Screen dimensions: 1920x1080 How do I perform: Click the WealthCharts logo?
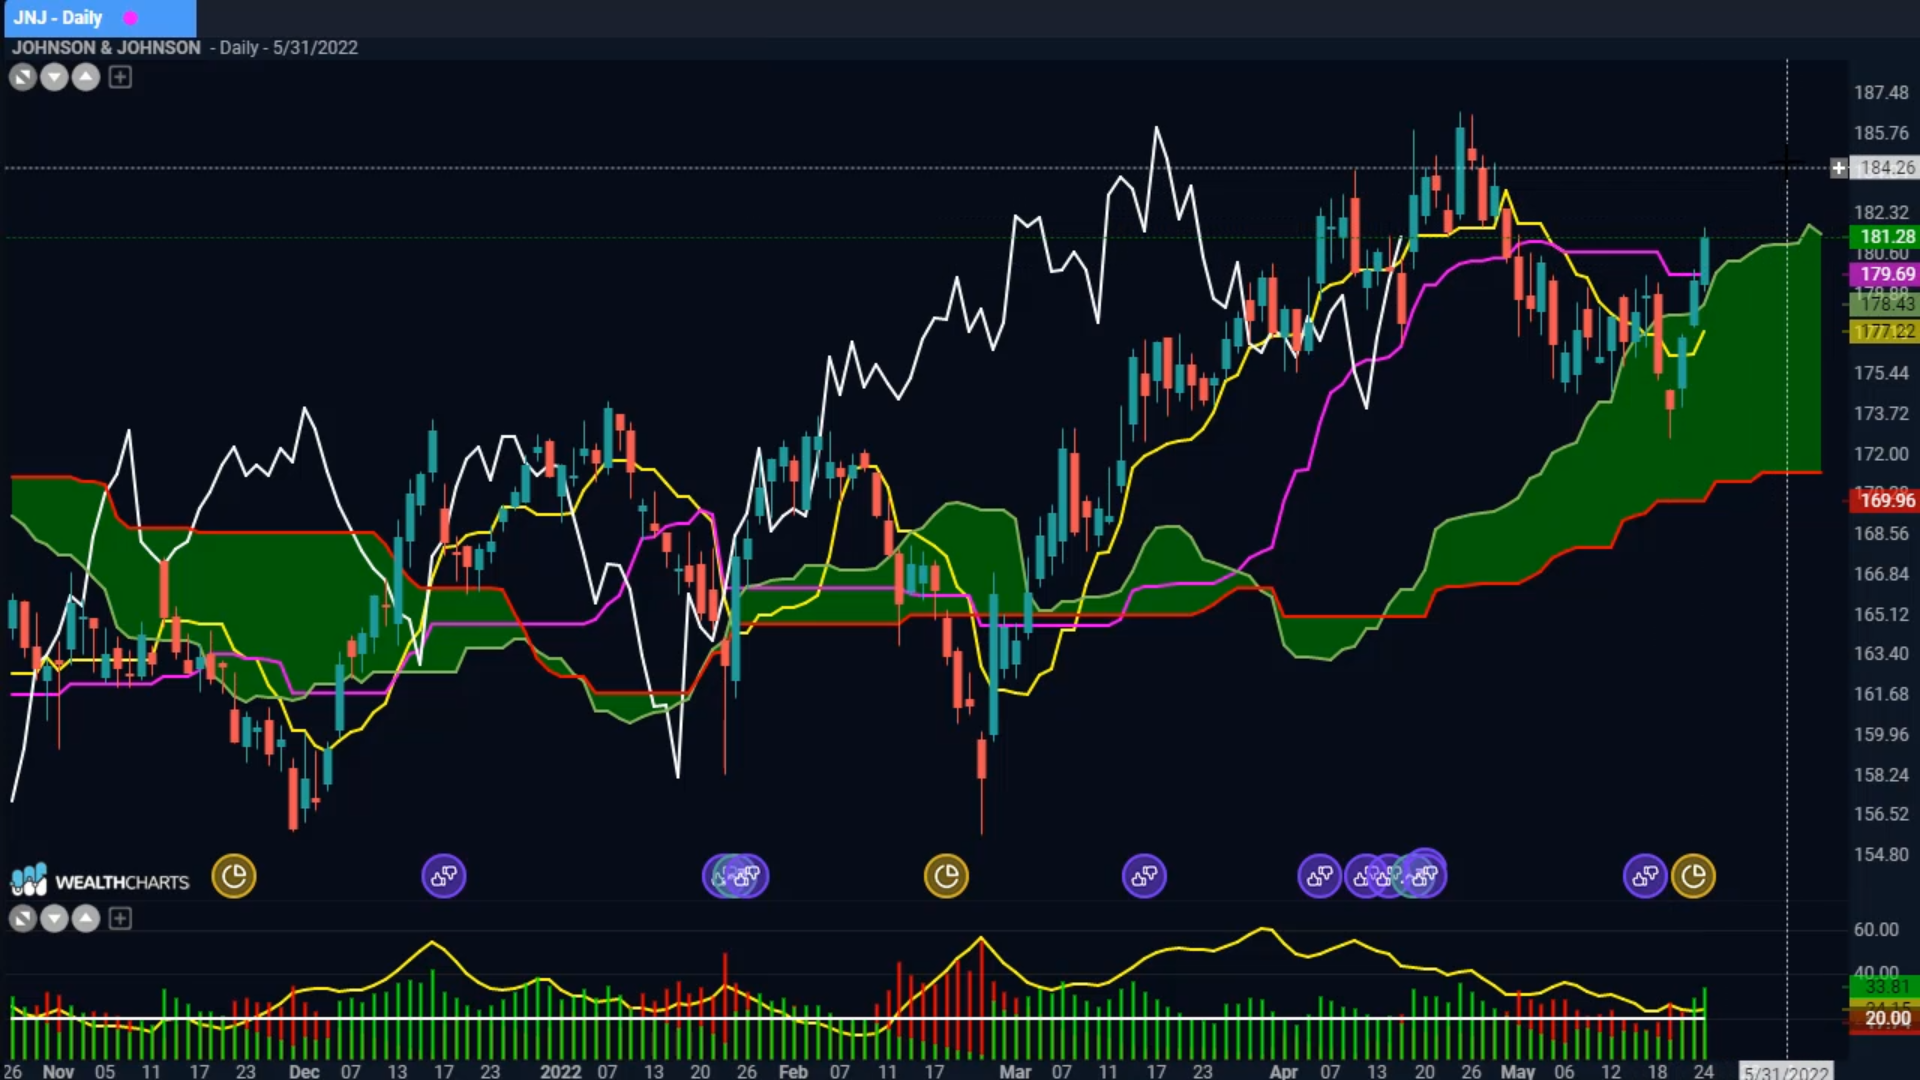point(99,881)
